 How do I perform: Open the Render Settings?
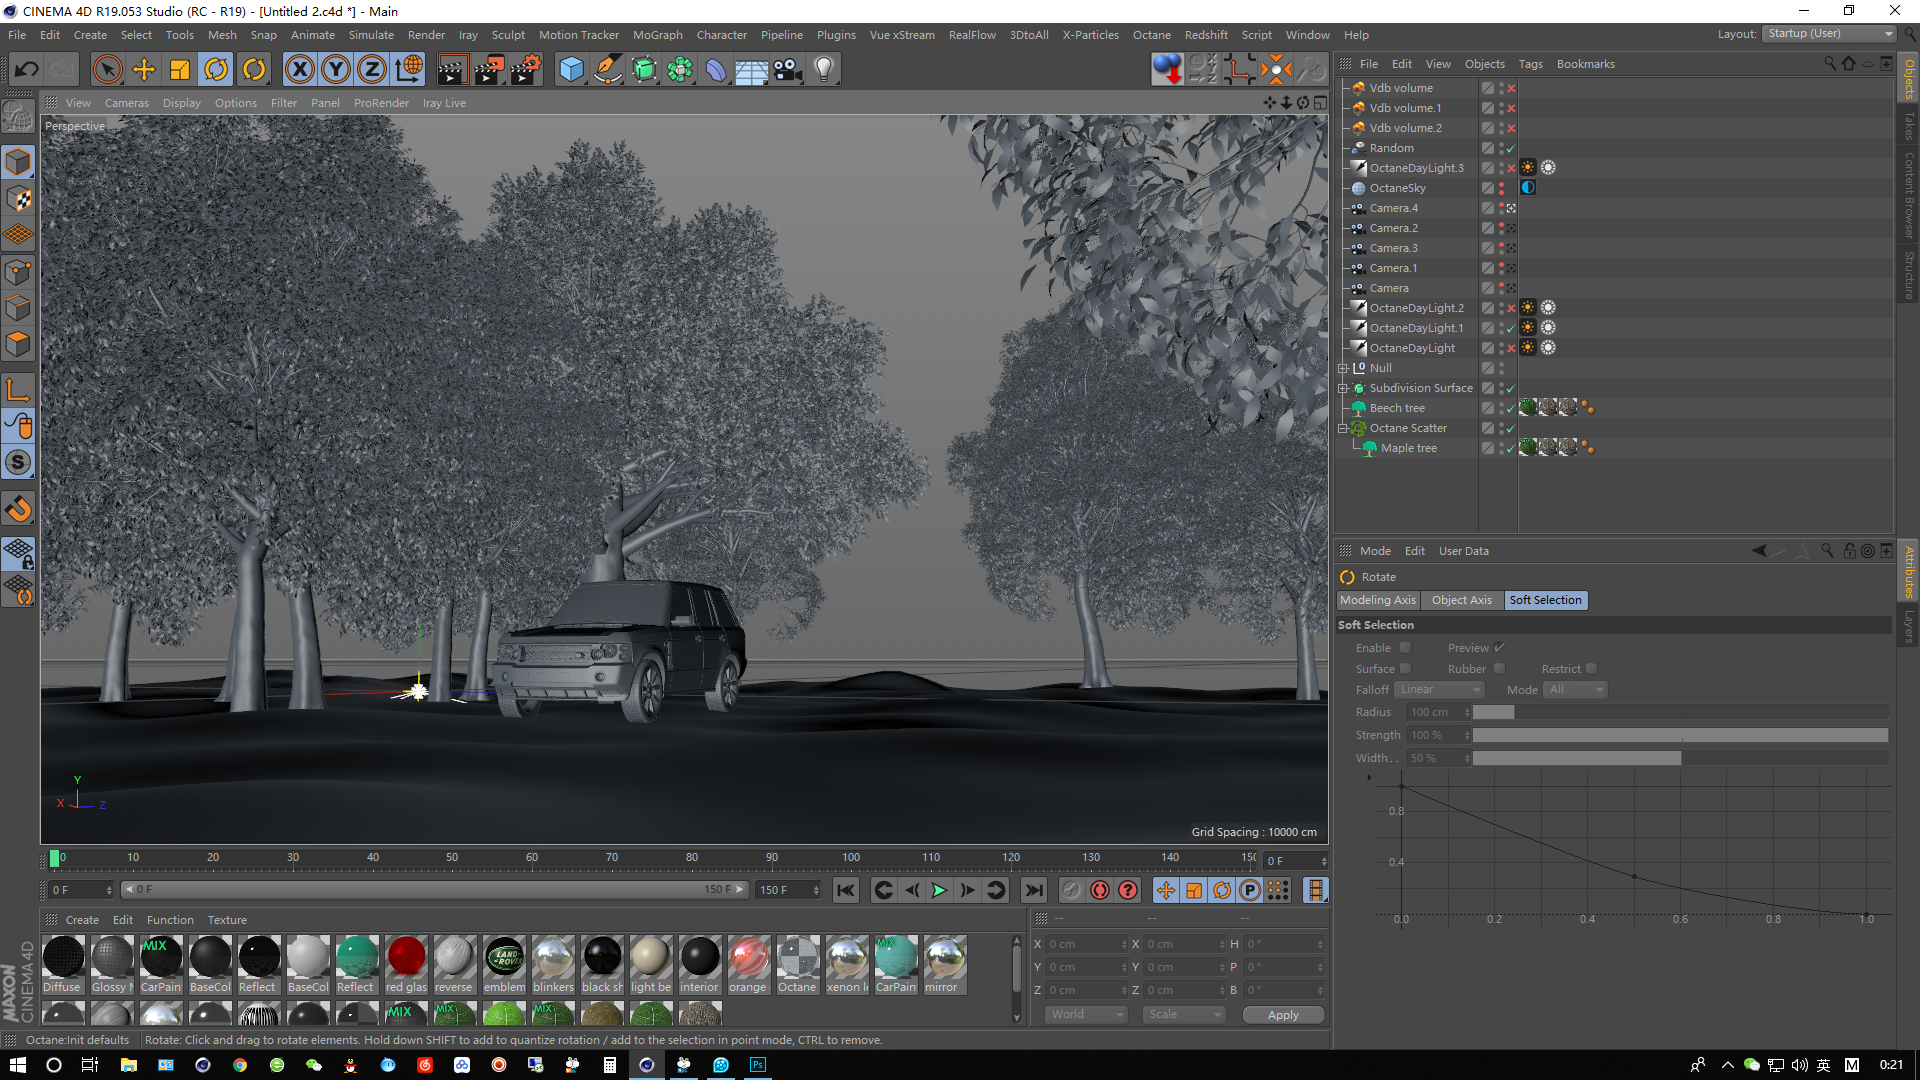pyautogui.click(x=525, y=69)
